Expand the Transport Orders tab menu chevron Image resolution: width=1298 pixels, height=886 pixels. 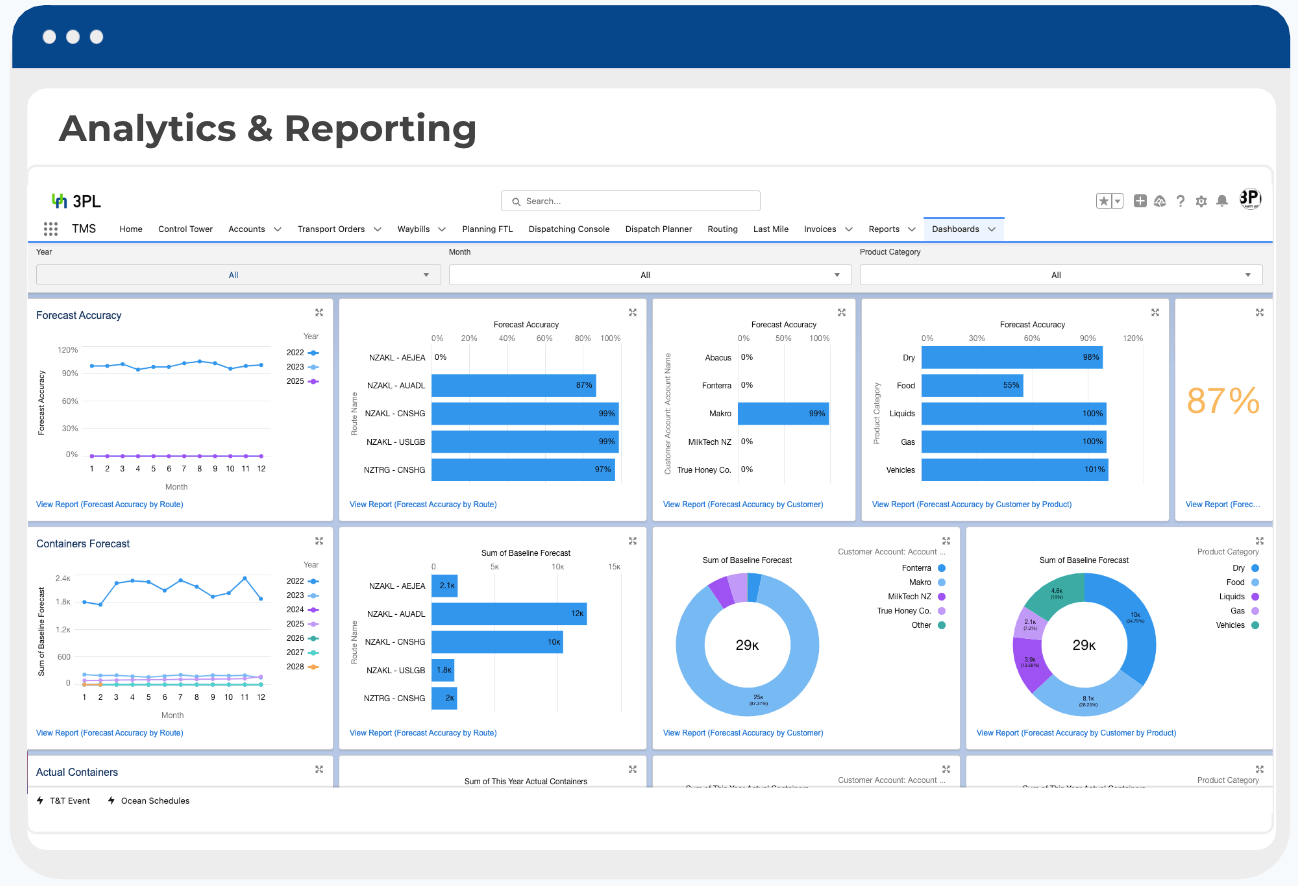(378, 229)
